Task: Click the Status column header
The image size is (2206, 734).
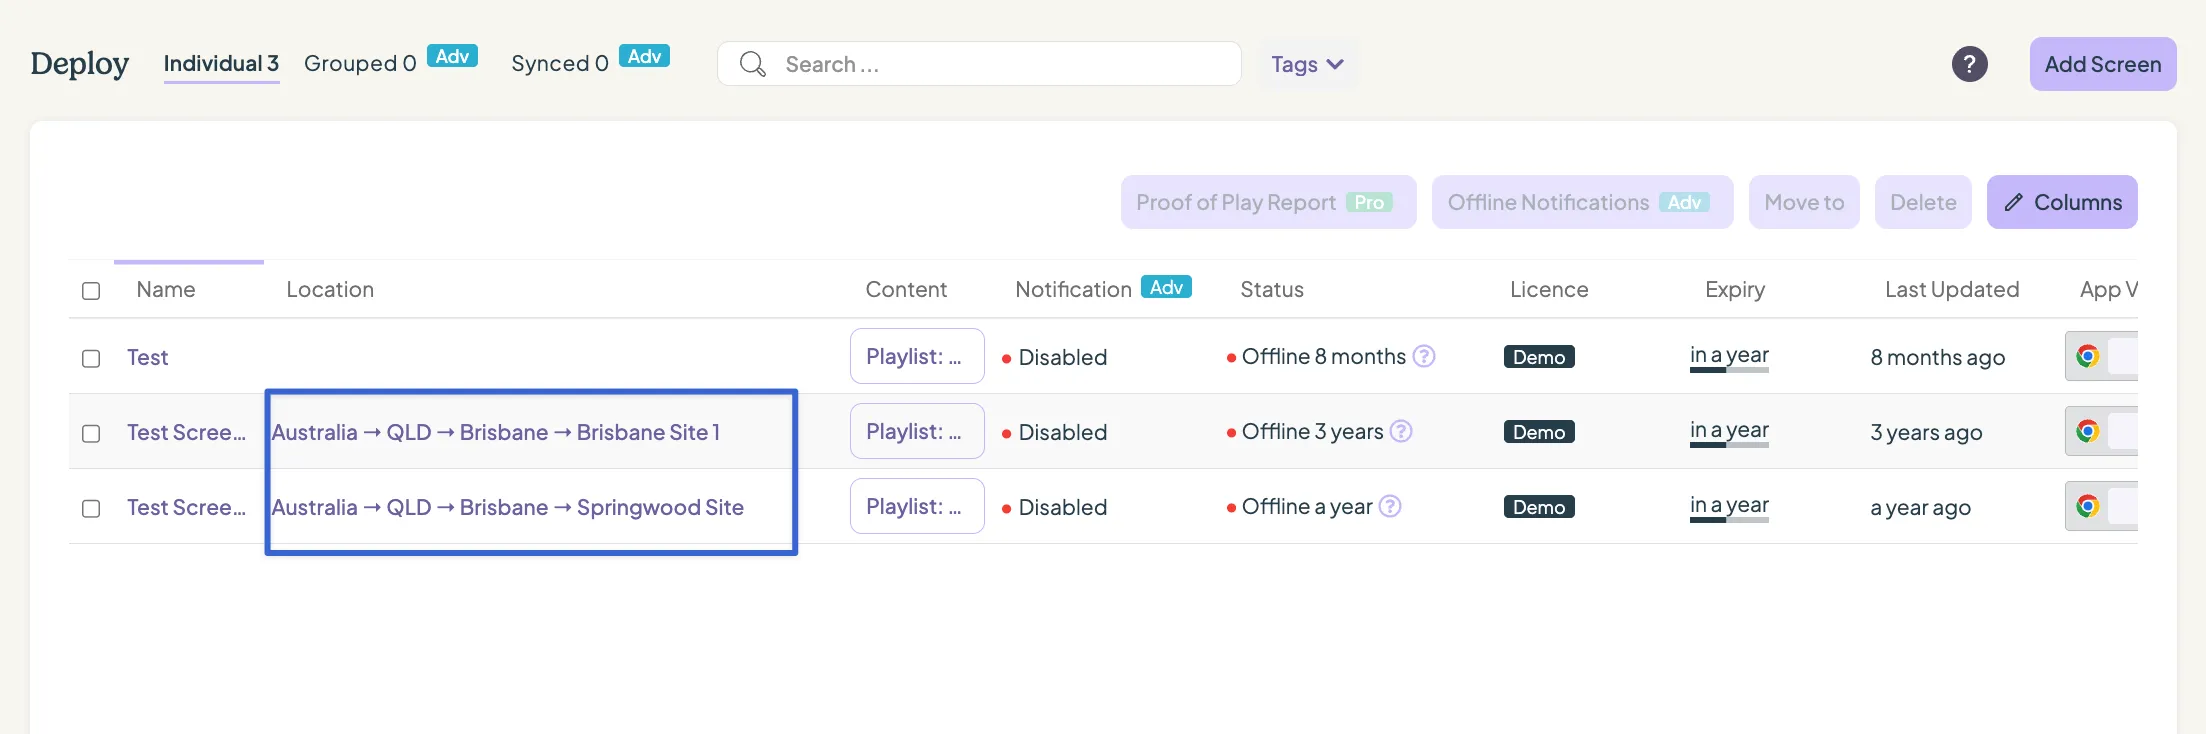Action: click(x=1272, y=290)
